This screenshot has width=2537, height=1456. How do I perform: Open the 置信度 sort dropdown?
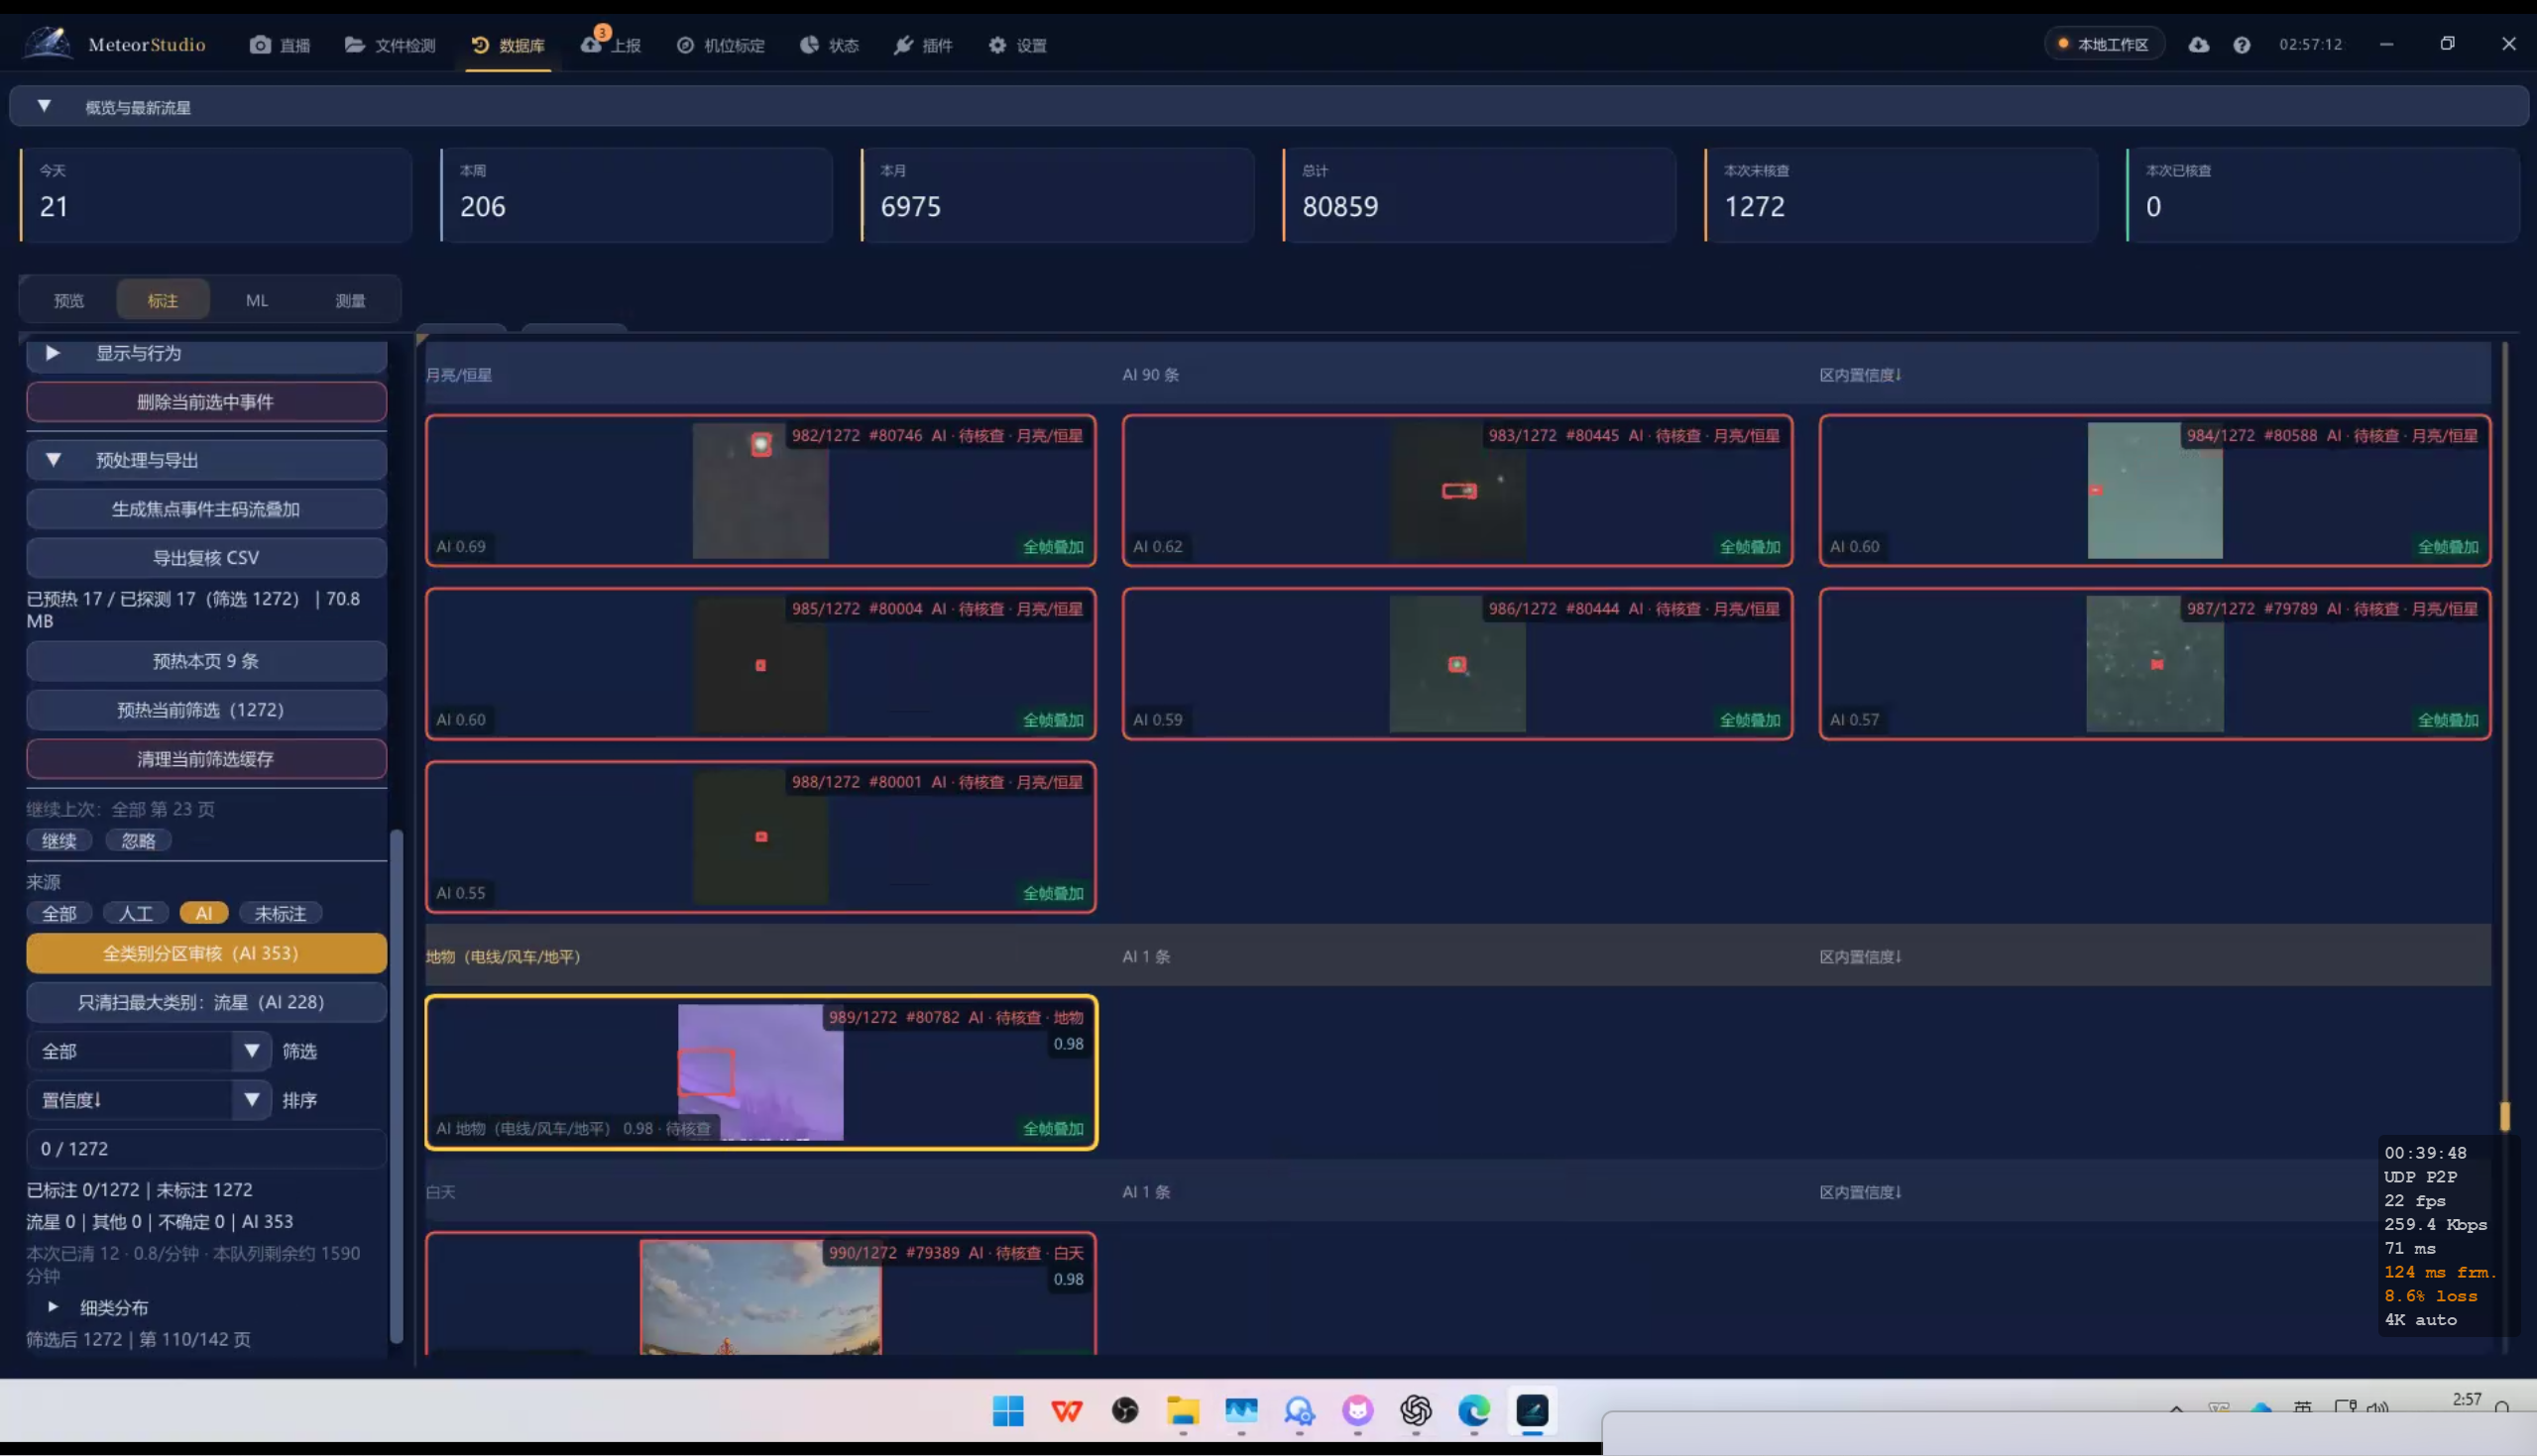pyautogui.click(x=149, y=1100)
